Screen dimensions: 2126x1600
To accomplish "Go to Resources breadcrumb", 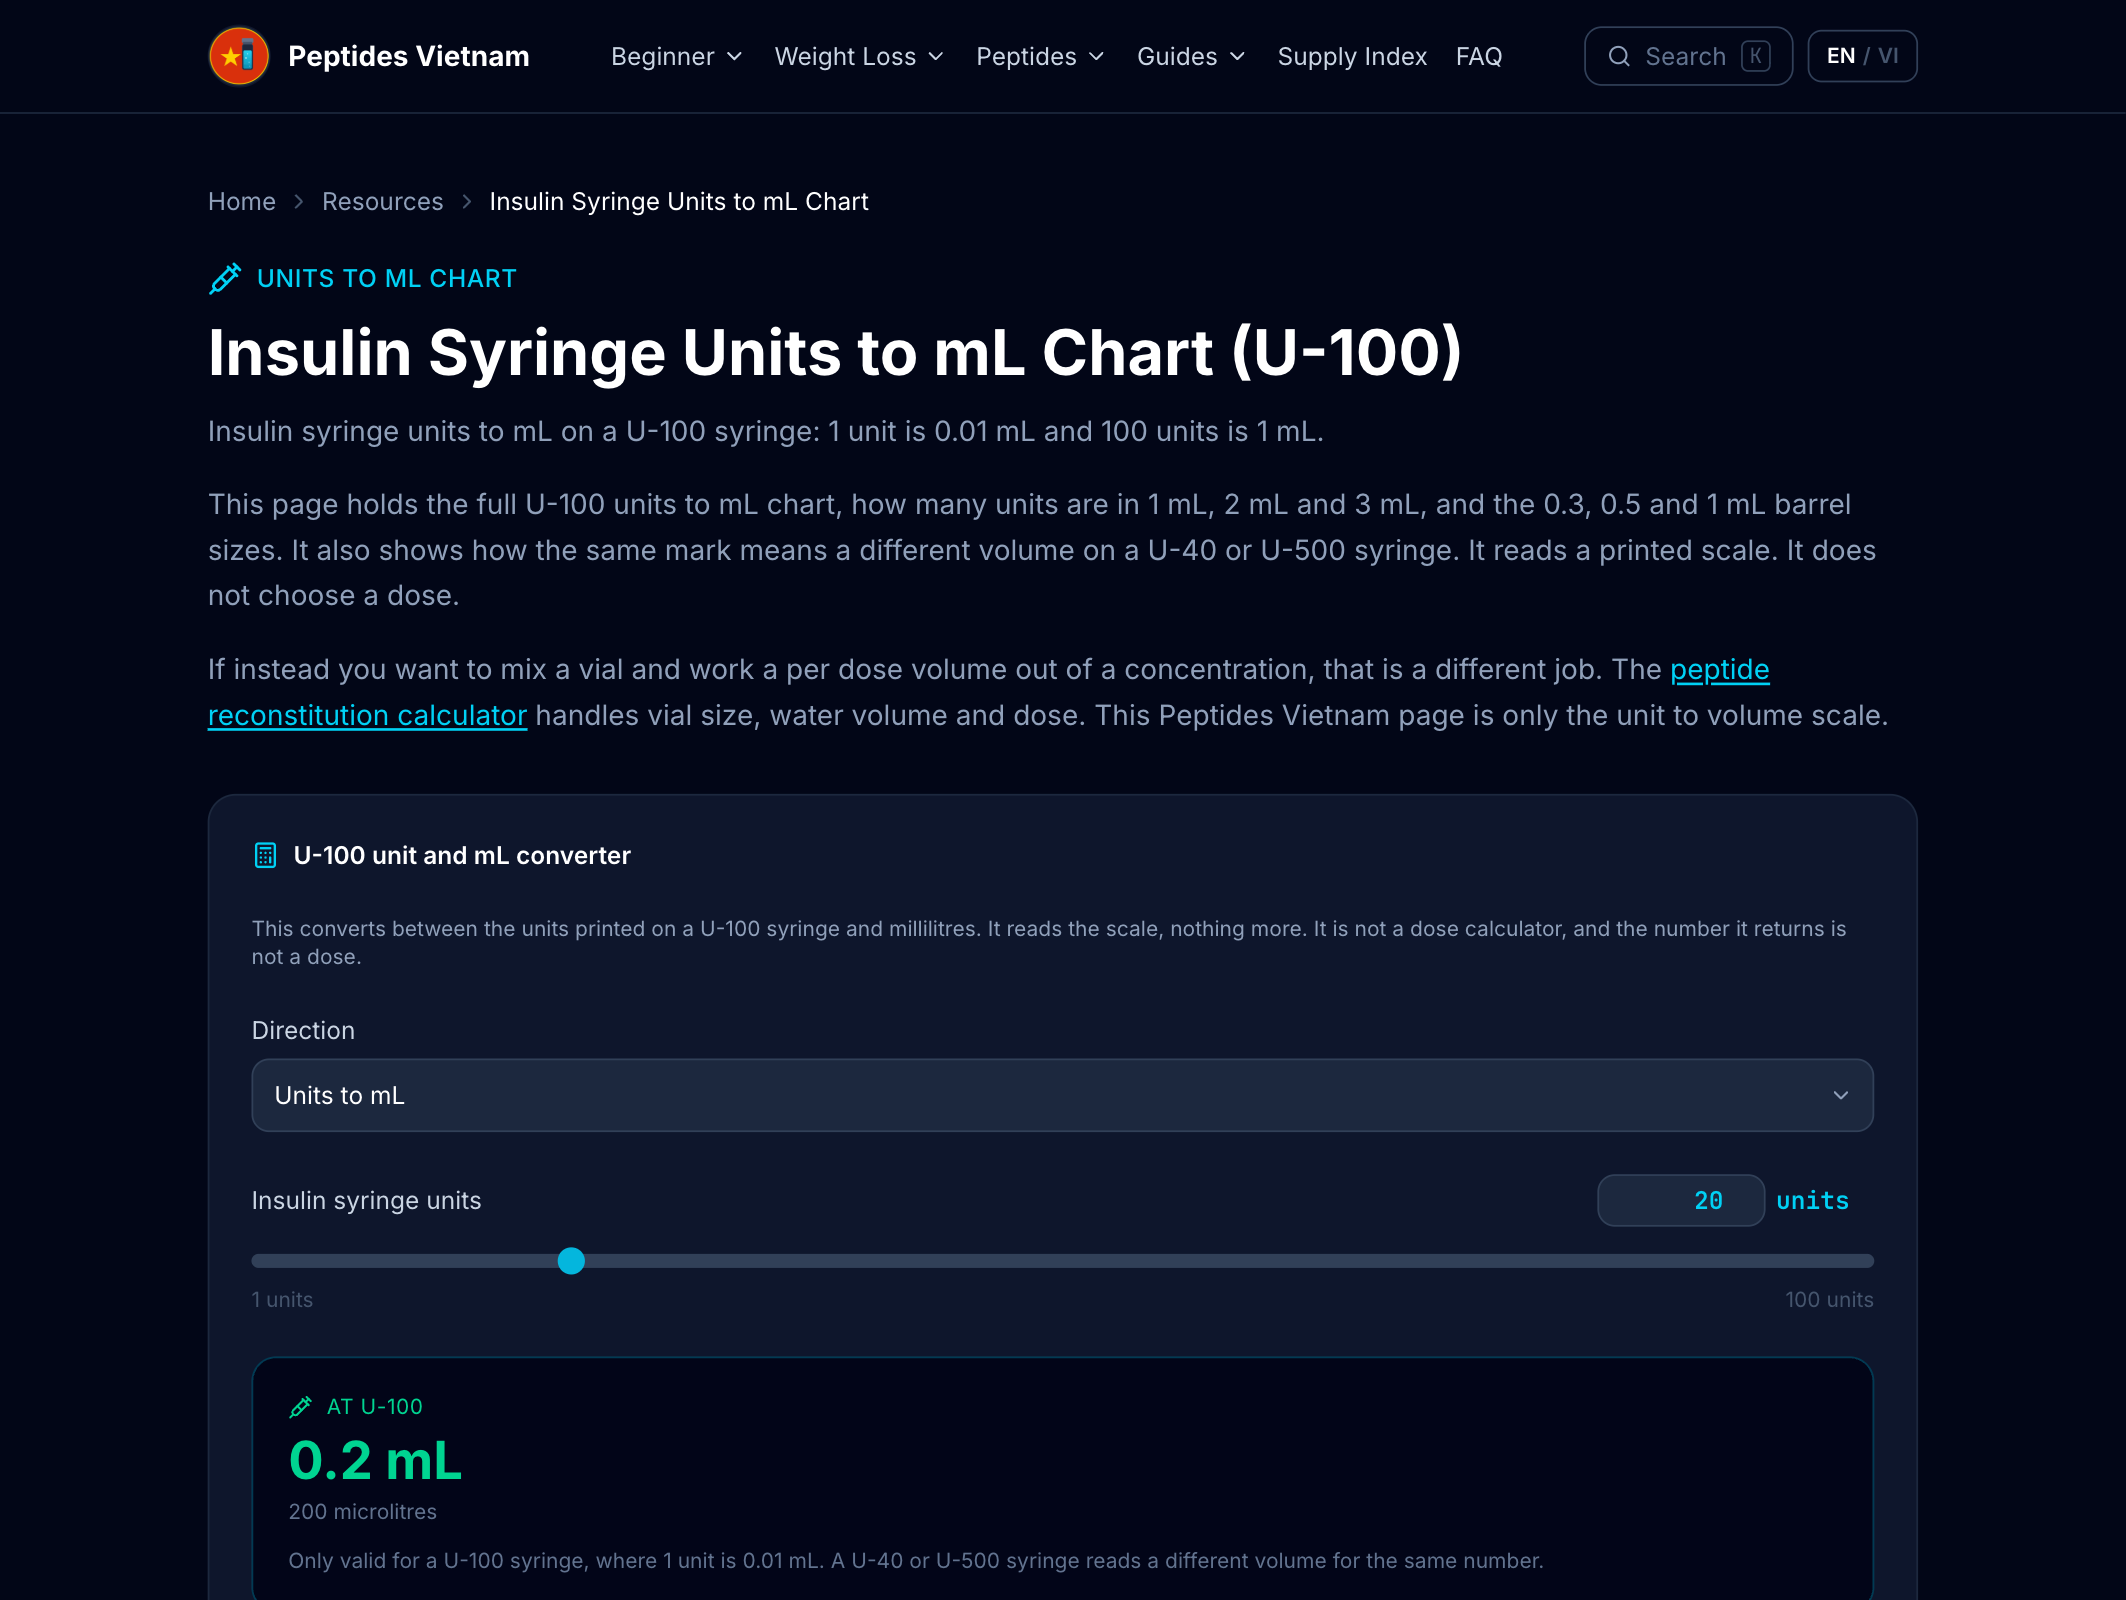I will 382,201.
